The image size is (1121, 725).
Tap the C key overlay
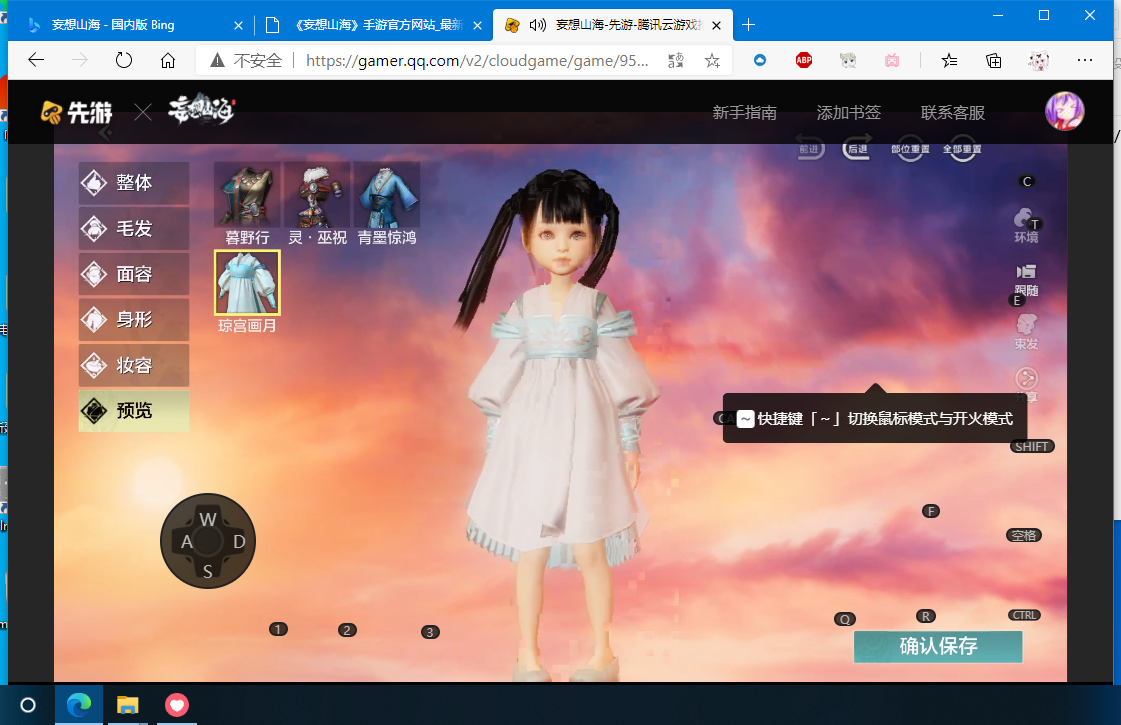pos(1027,182)
